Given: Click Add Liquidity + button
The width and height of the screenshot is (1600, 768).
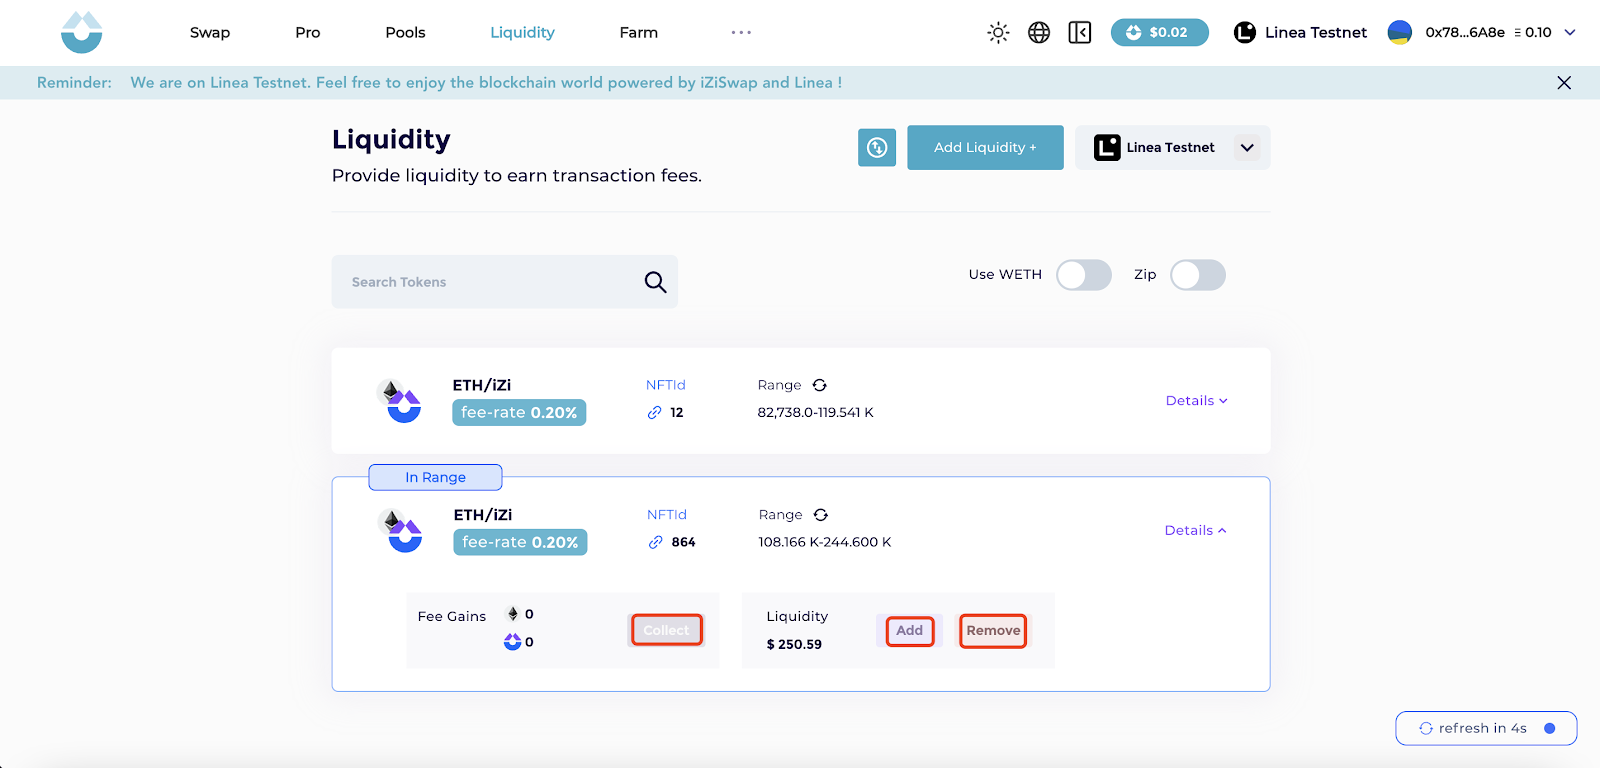Looking at the screenshot, I should [985, 148].
